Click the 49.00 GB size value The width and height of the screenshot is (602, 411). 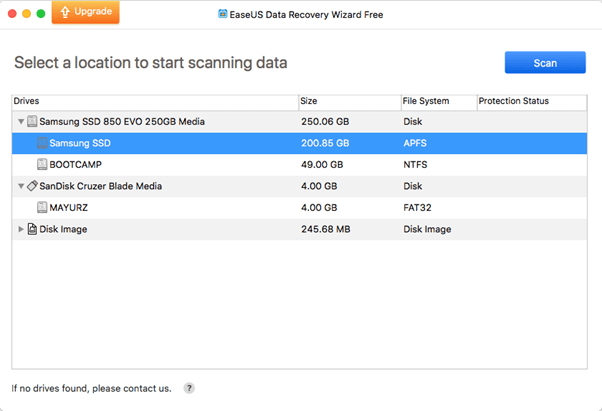pos(322,165)
